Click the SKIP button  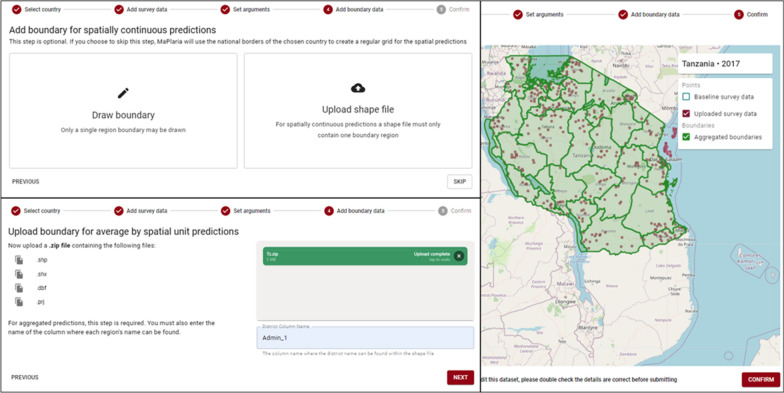[460, 182]
